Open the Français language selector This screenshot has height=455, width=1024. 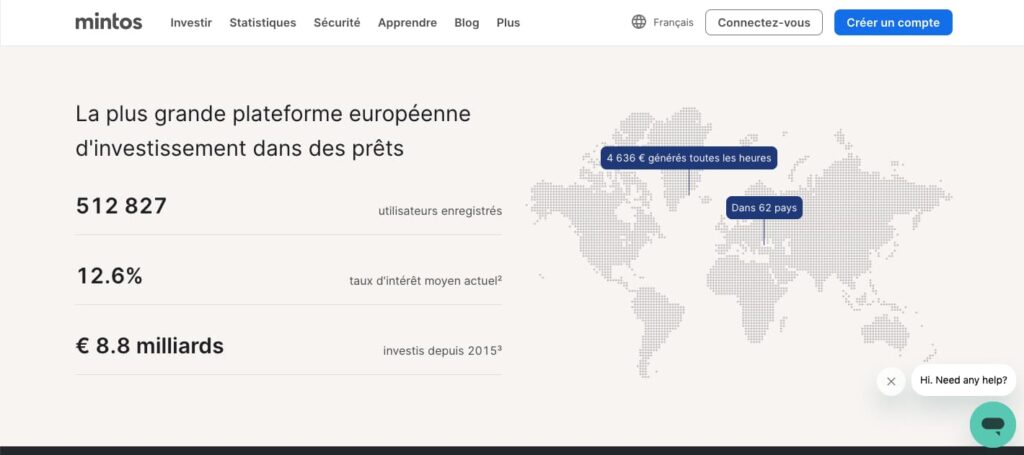[x=673, y=22]
